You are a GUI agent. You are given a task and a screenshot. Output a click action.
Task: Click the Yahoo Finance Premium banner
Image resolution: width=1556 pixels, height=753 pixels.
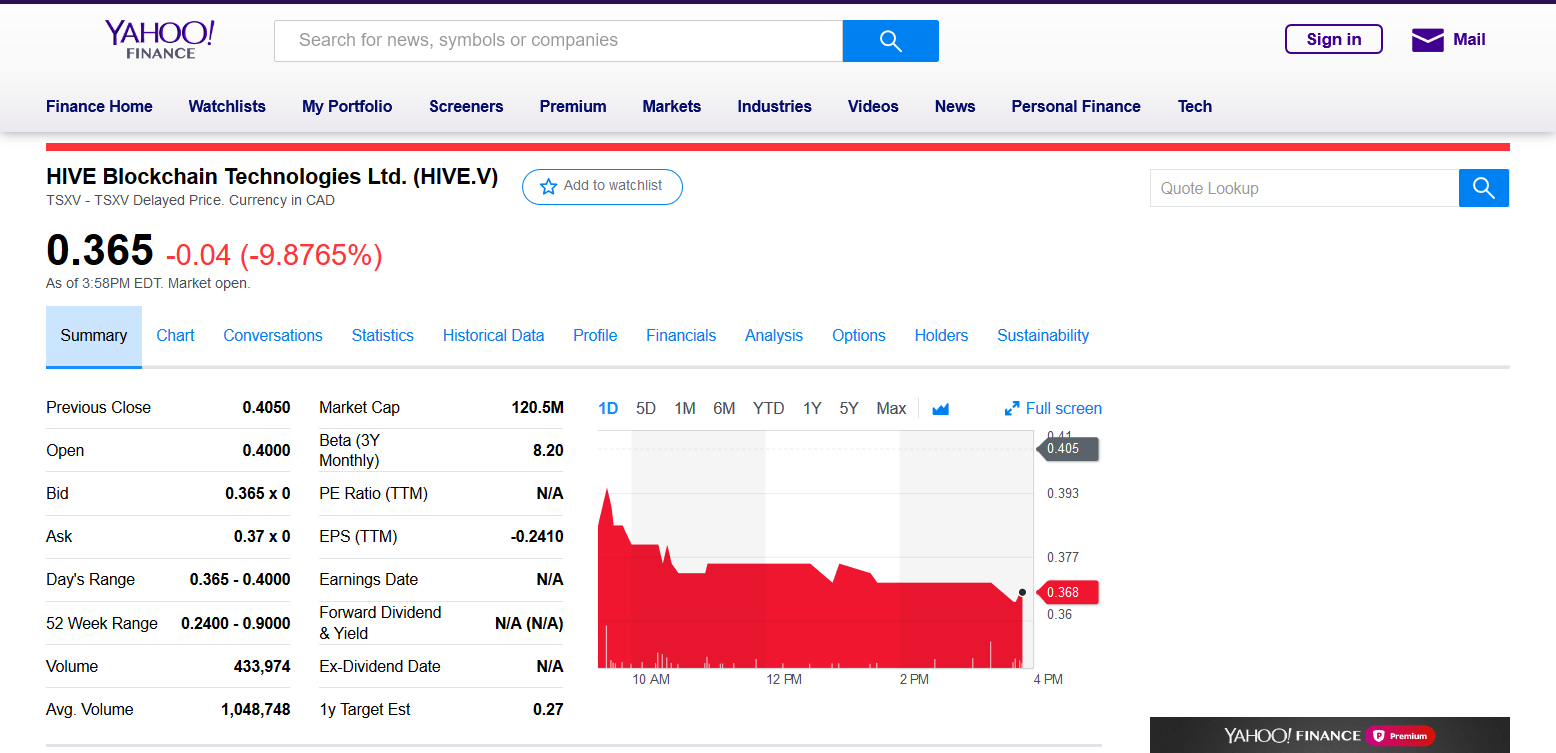point(1329,735)
